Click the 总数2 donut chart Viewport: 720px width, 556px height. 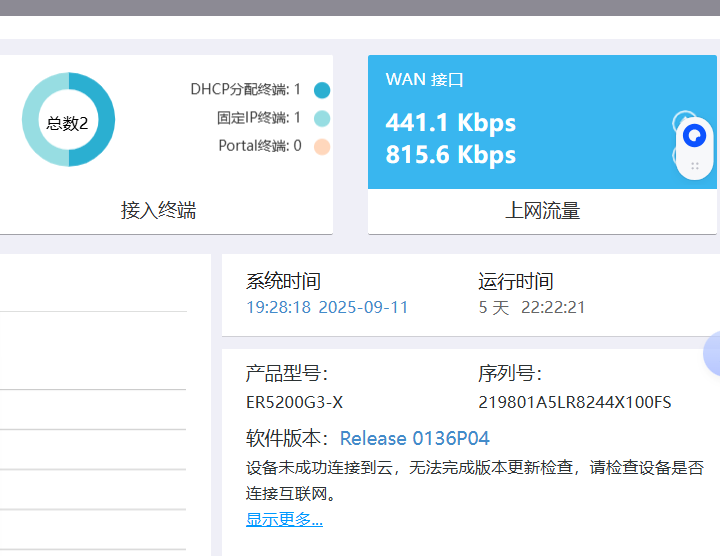pyautogui.click(x=68, y=119)
